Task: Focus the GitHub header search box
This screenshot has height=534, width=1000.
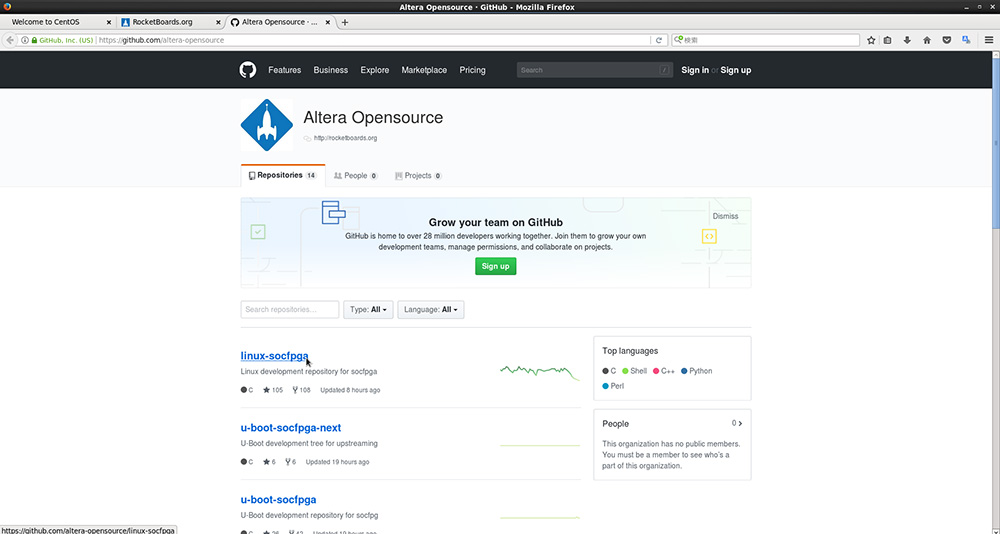Action: pos(594,70)
